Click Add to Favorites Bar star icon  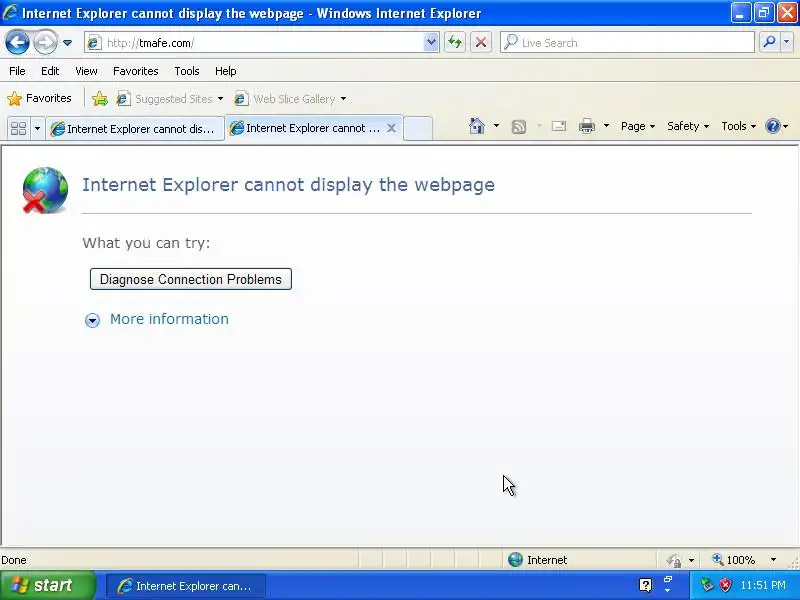(100, 98)
